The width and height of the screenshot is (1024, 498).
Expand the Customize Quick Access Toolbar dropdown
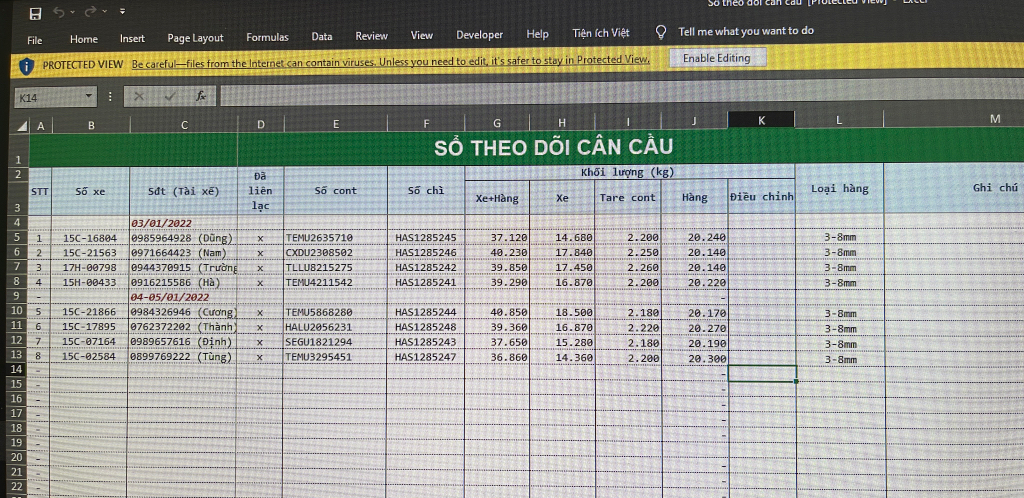tap(122, 13)
